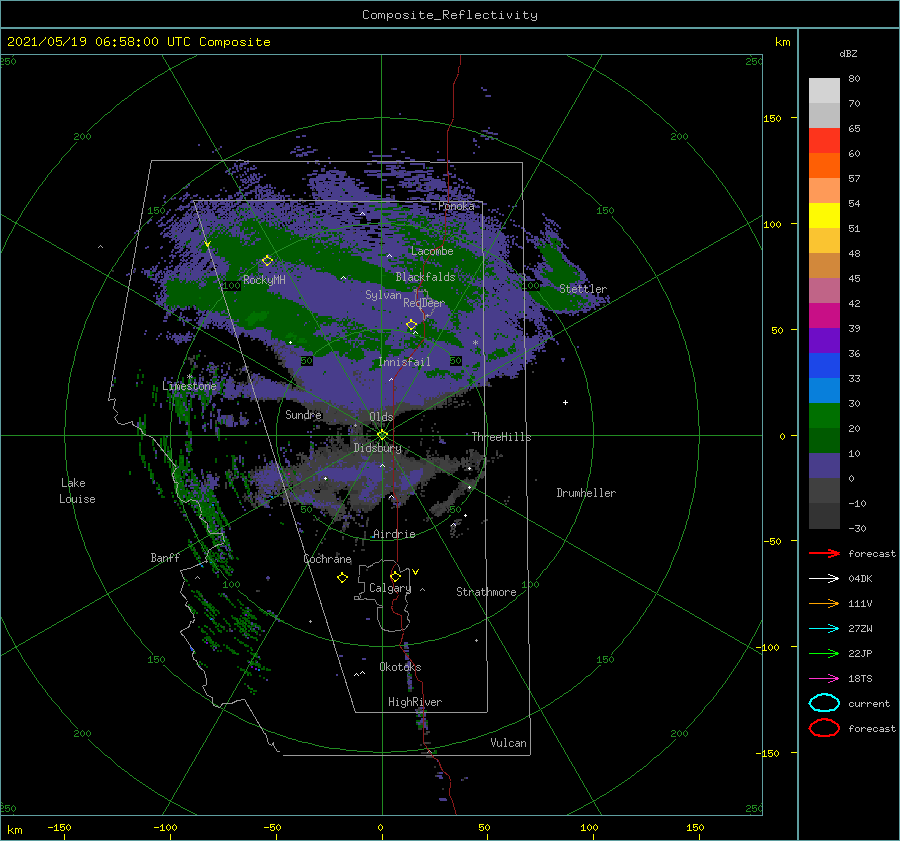This screenshot has height=841, width=900.
Task: Click the orange 111V arrow legend icon
Action: [x=824, y=603]
